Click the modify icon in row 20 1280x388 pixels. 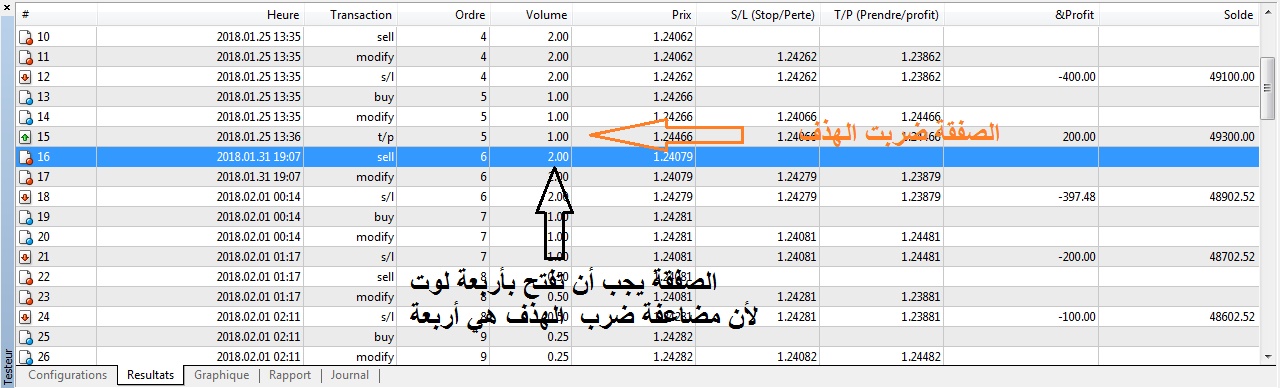26,237
